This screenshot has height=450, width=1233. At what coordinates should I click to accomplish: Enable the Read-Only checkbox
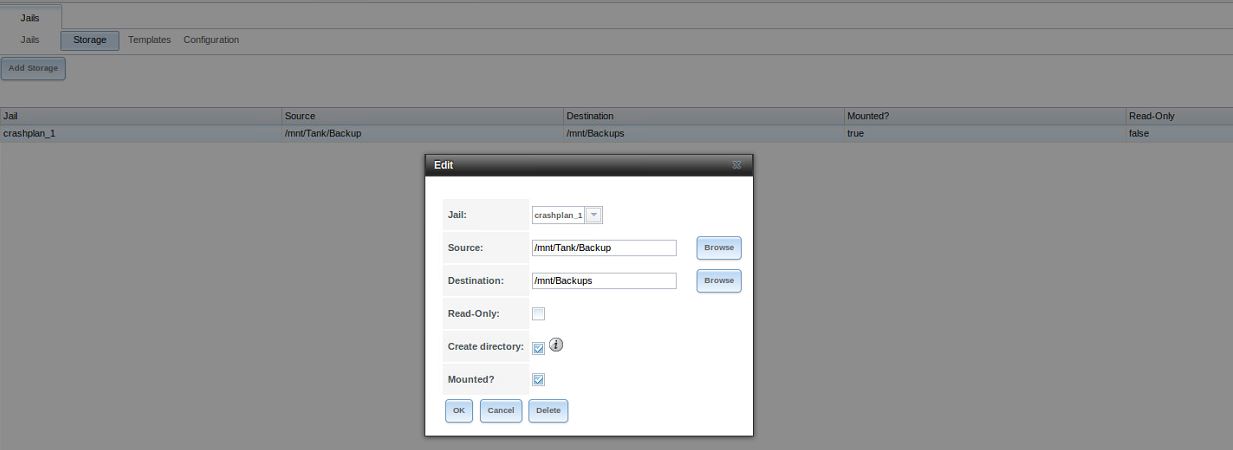point(538,313)
